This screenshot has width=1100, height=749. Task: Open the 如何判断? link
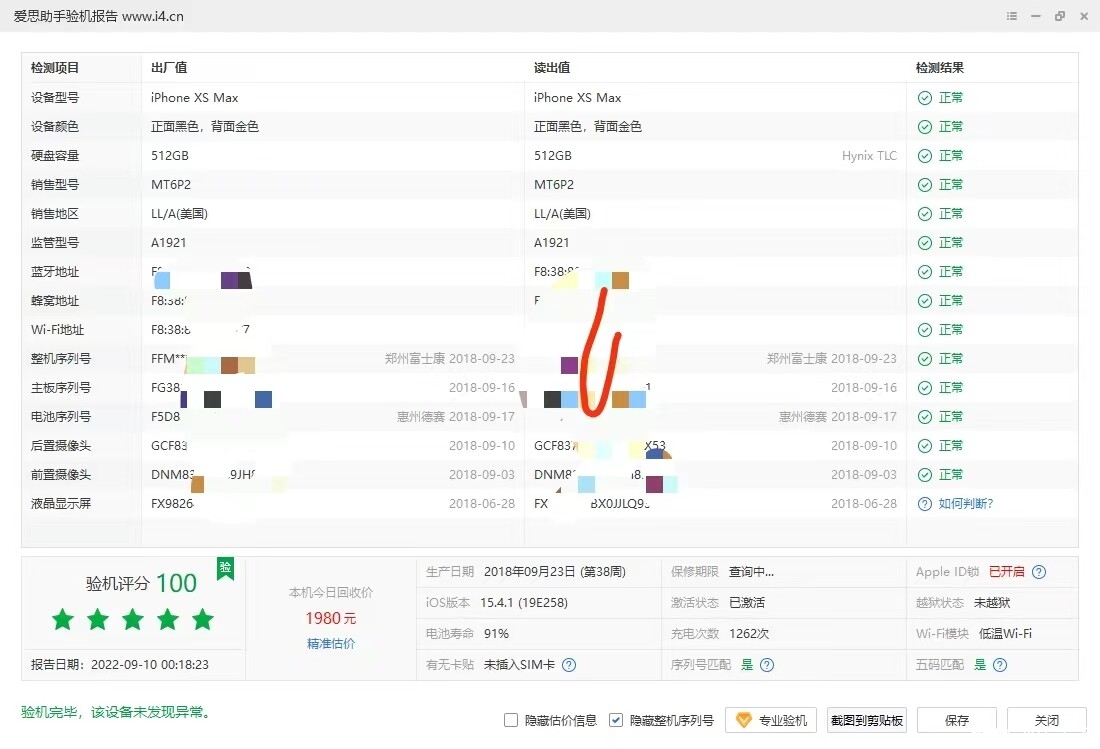[x=965, y=504]
